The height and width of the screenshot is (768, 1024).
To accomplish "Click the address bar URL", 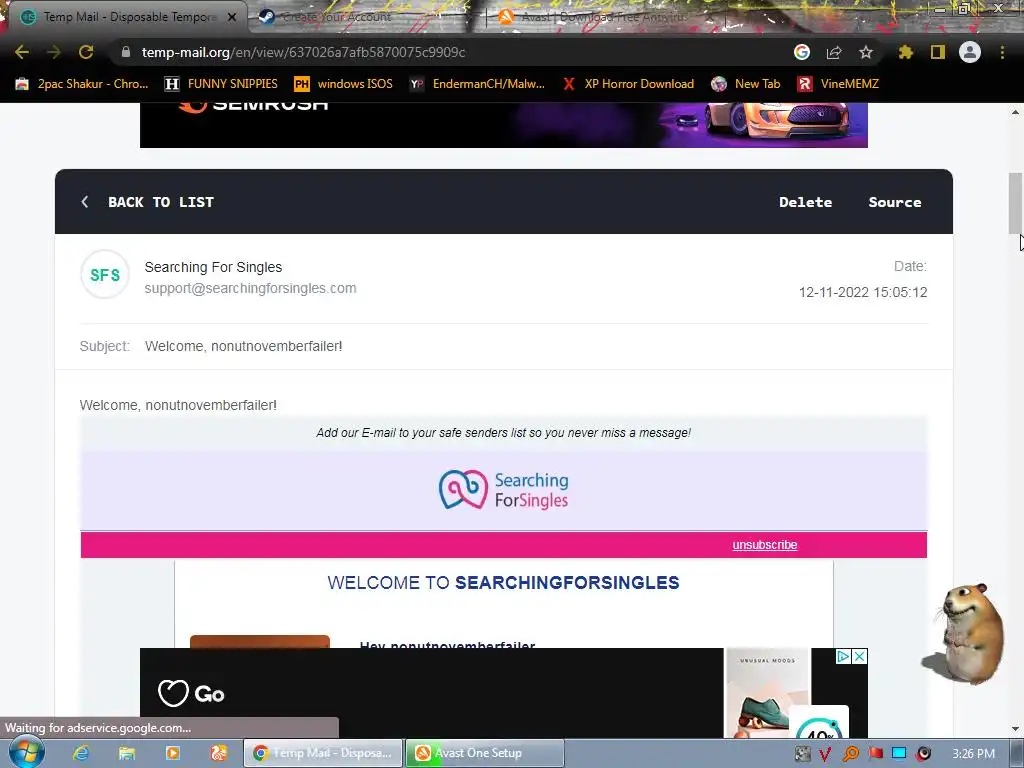I will 304,52.
